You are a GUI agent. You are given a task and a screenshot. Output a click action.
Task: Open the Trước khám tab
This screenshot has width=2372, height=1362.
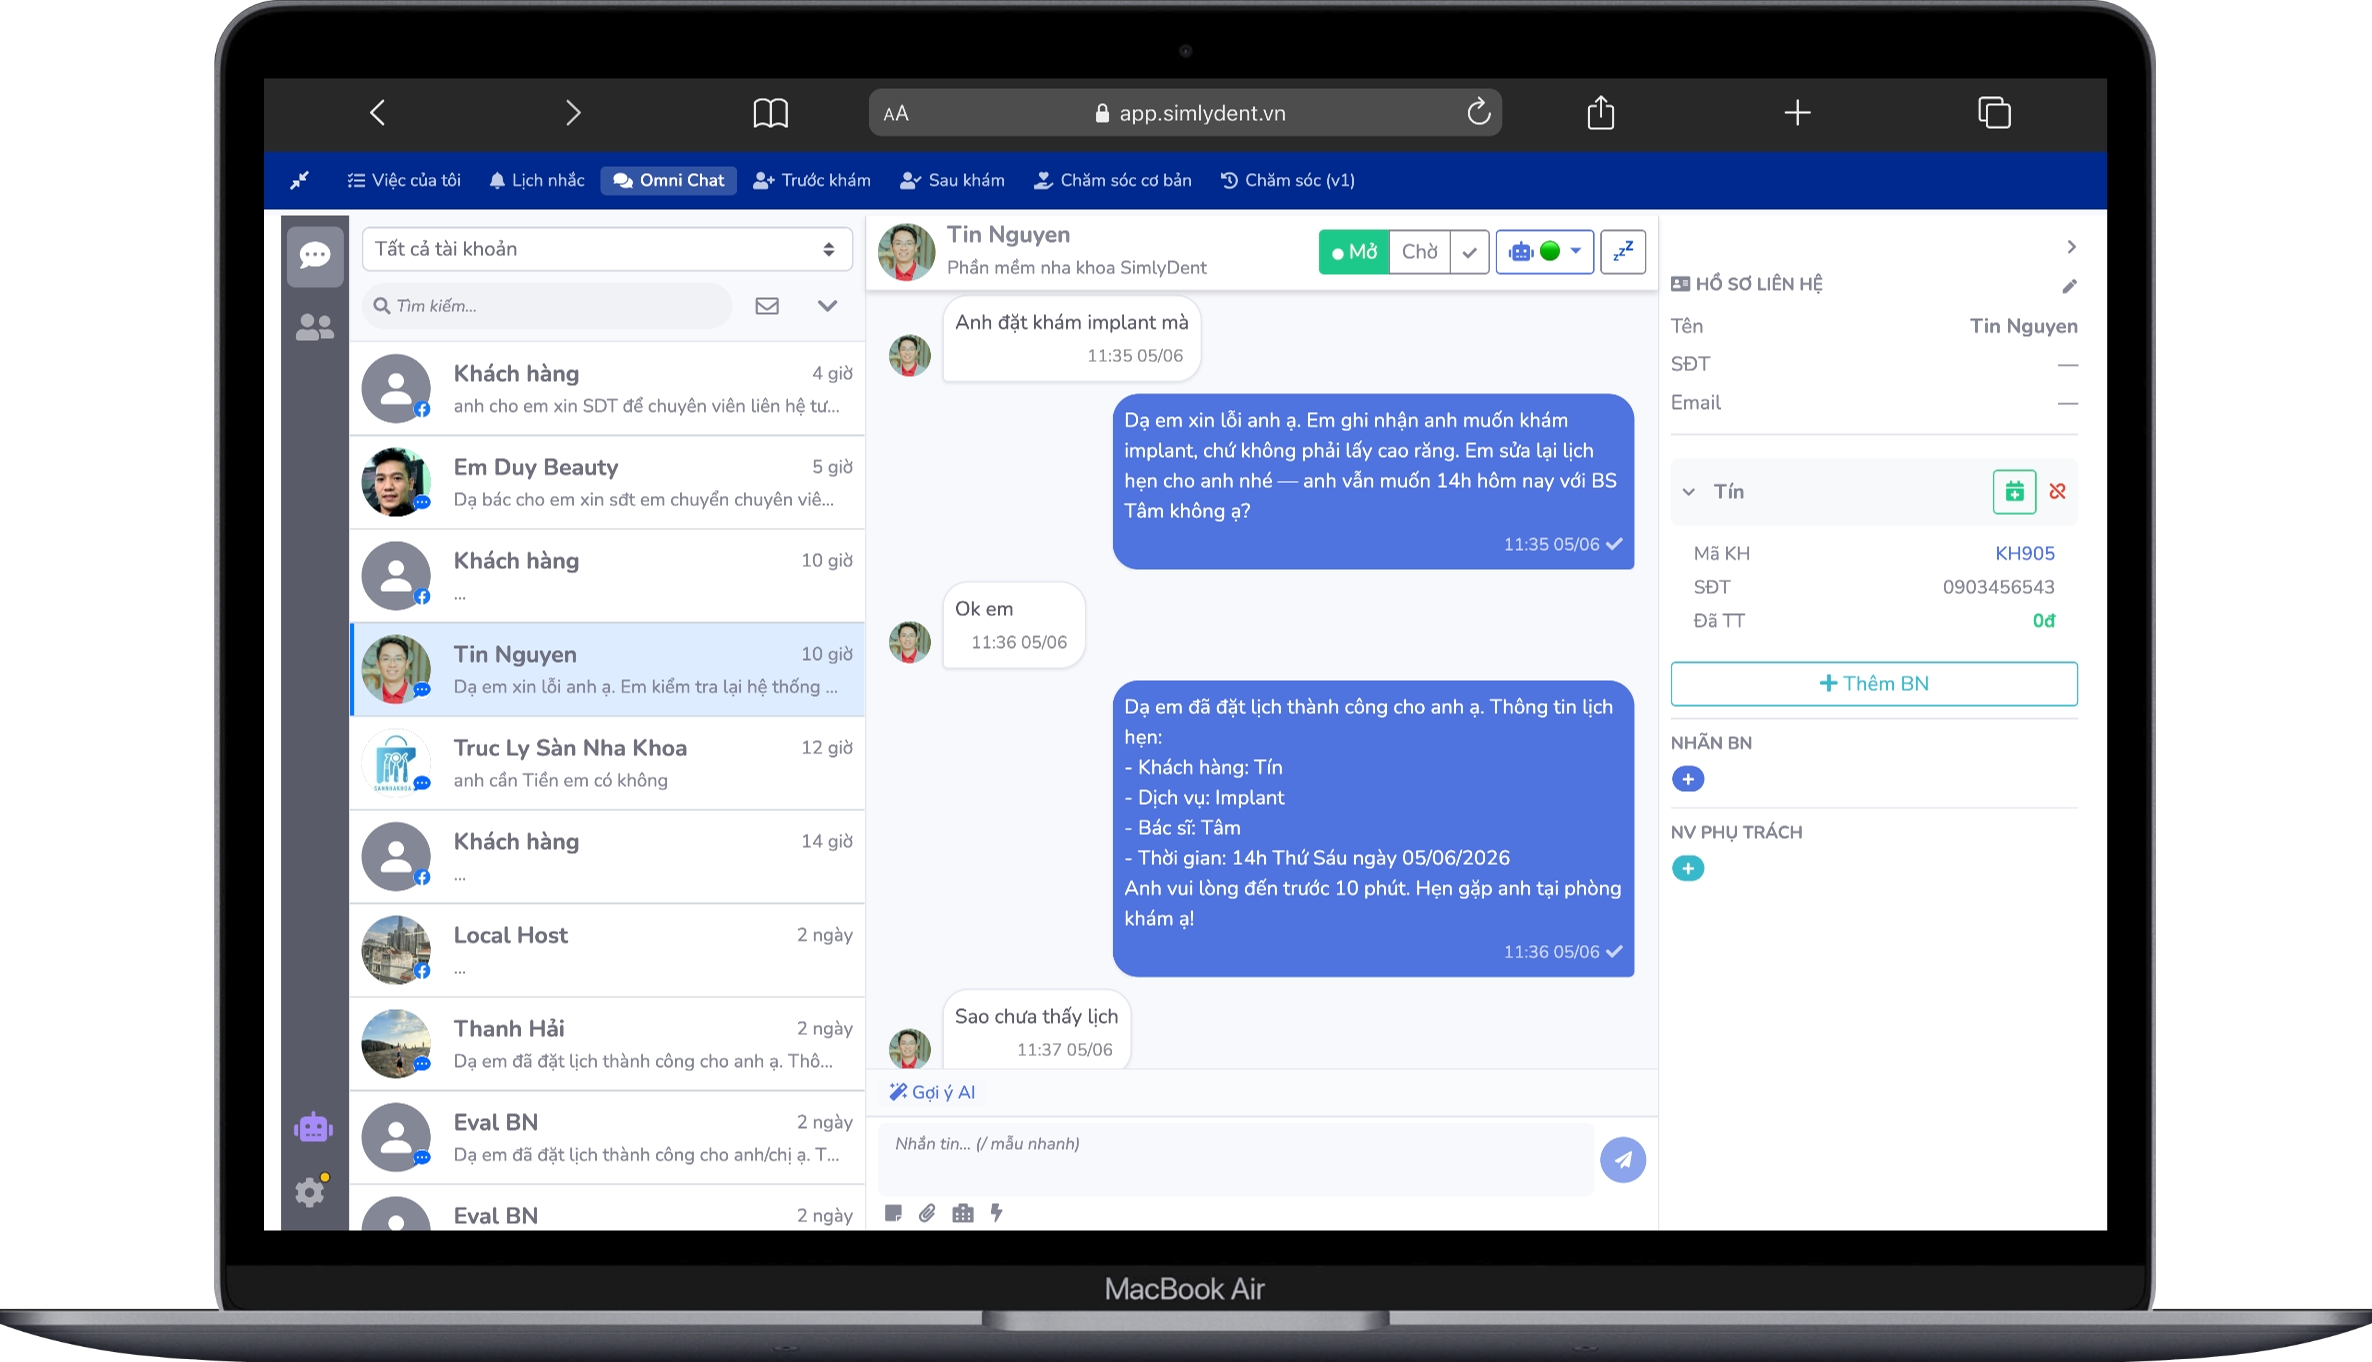(x=812, y=180)
